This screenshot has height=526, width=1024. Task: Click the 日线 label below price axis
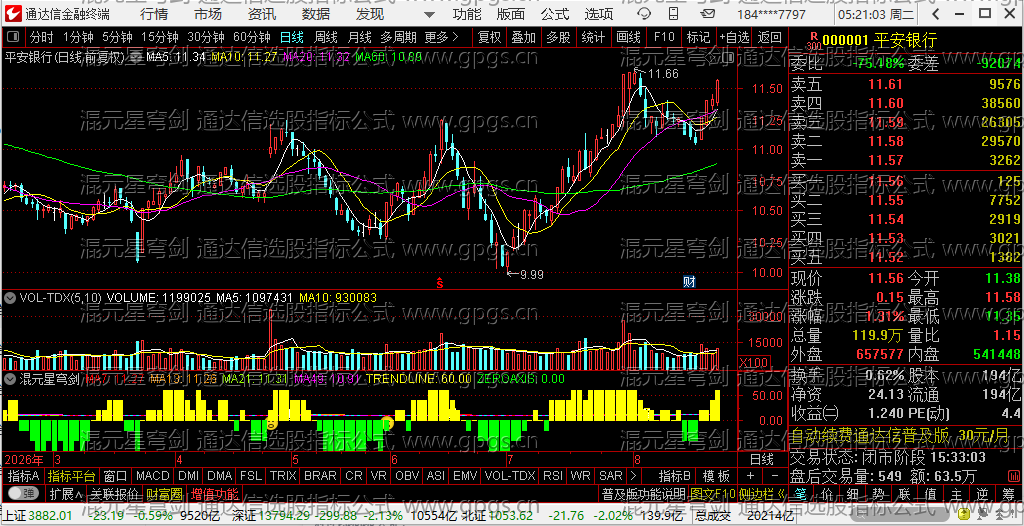click(761, 459)
